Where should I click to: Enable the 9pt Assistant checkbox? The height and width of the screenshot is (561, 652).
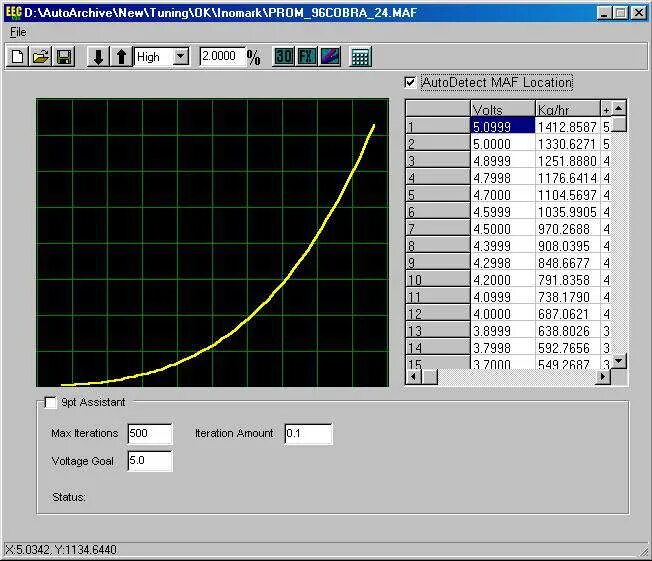(50, 403)
